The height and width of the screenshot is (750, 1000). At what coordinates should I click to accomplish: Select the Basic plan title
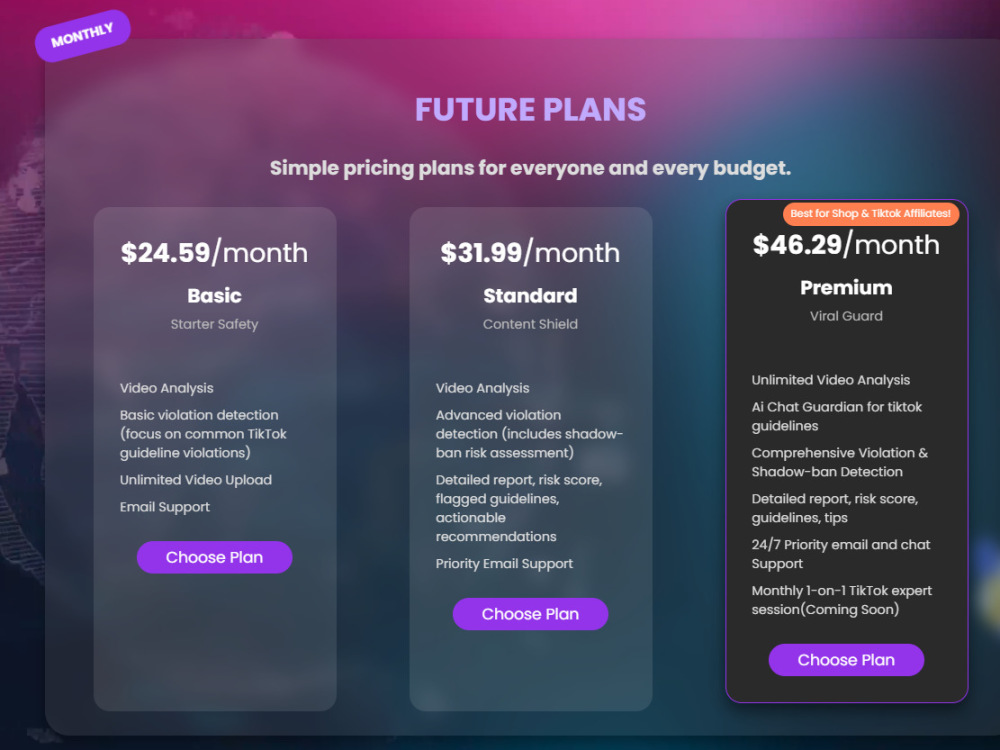[x=214, y=296]
